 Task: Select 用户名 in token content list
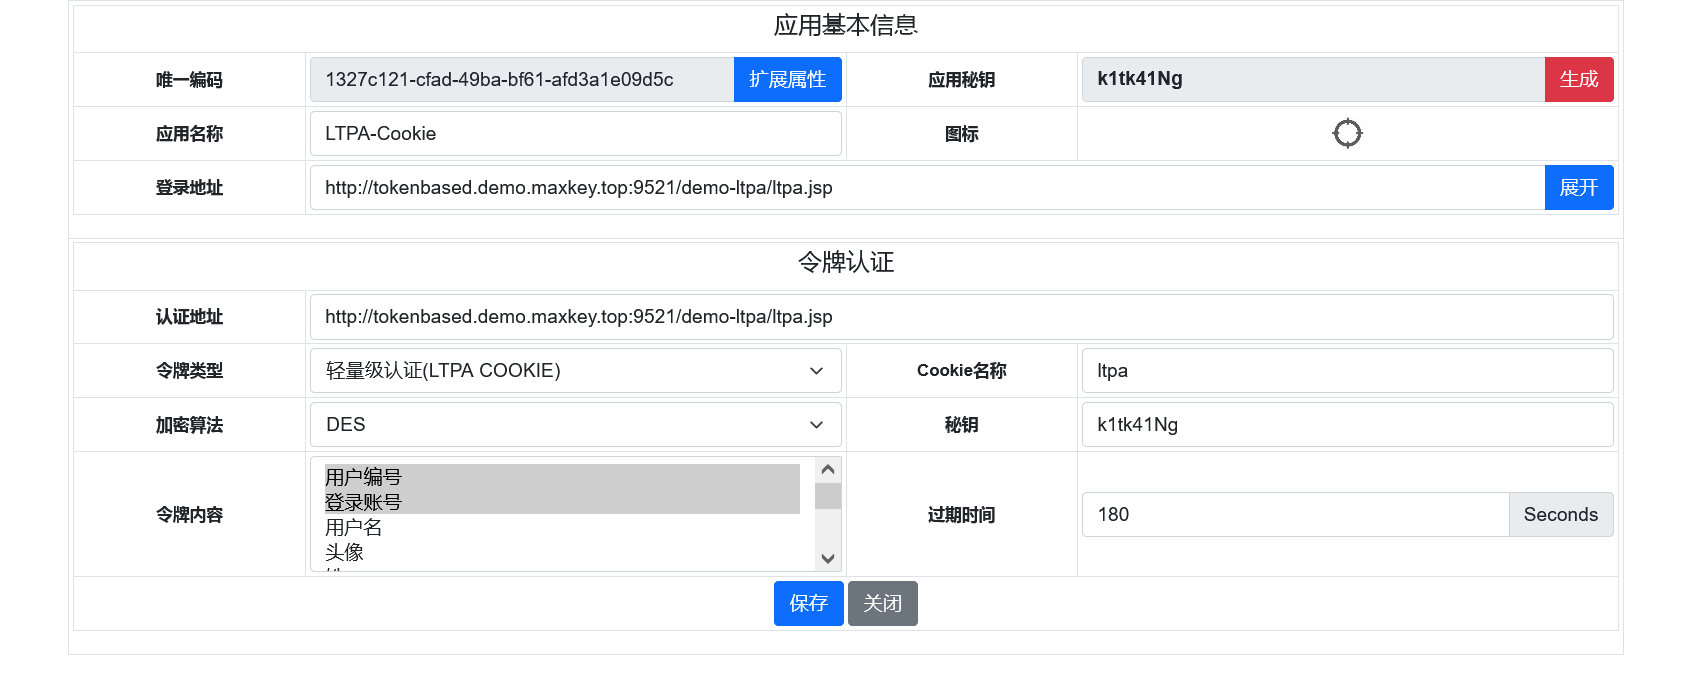(561, 527)
